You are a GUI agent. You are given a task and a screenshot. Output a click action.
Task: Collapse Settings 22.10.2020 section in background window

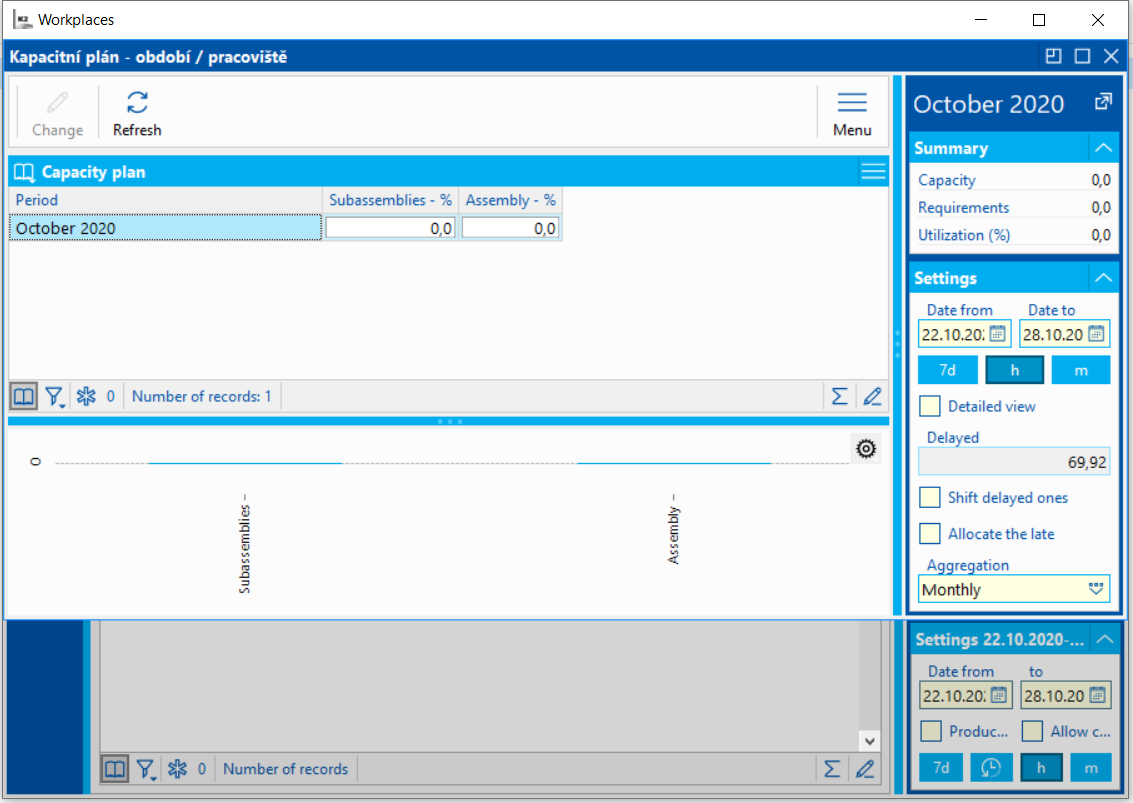pyautogui.click(x=1104, y=639)
